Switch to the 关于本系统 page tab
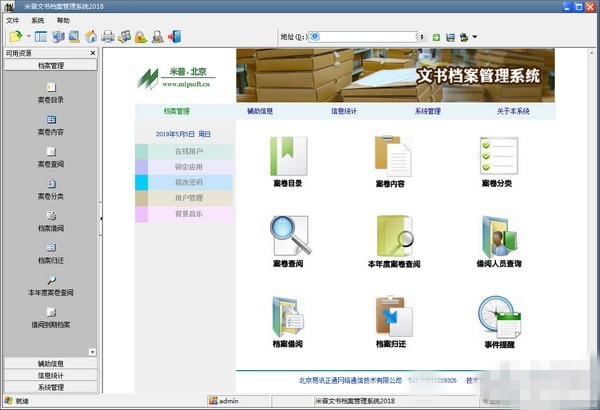This screenshot has height=410, width=600. (x=513, y=111)
